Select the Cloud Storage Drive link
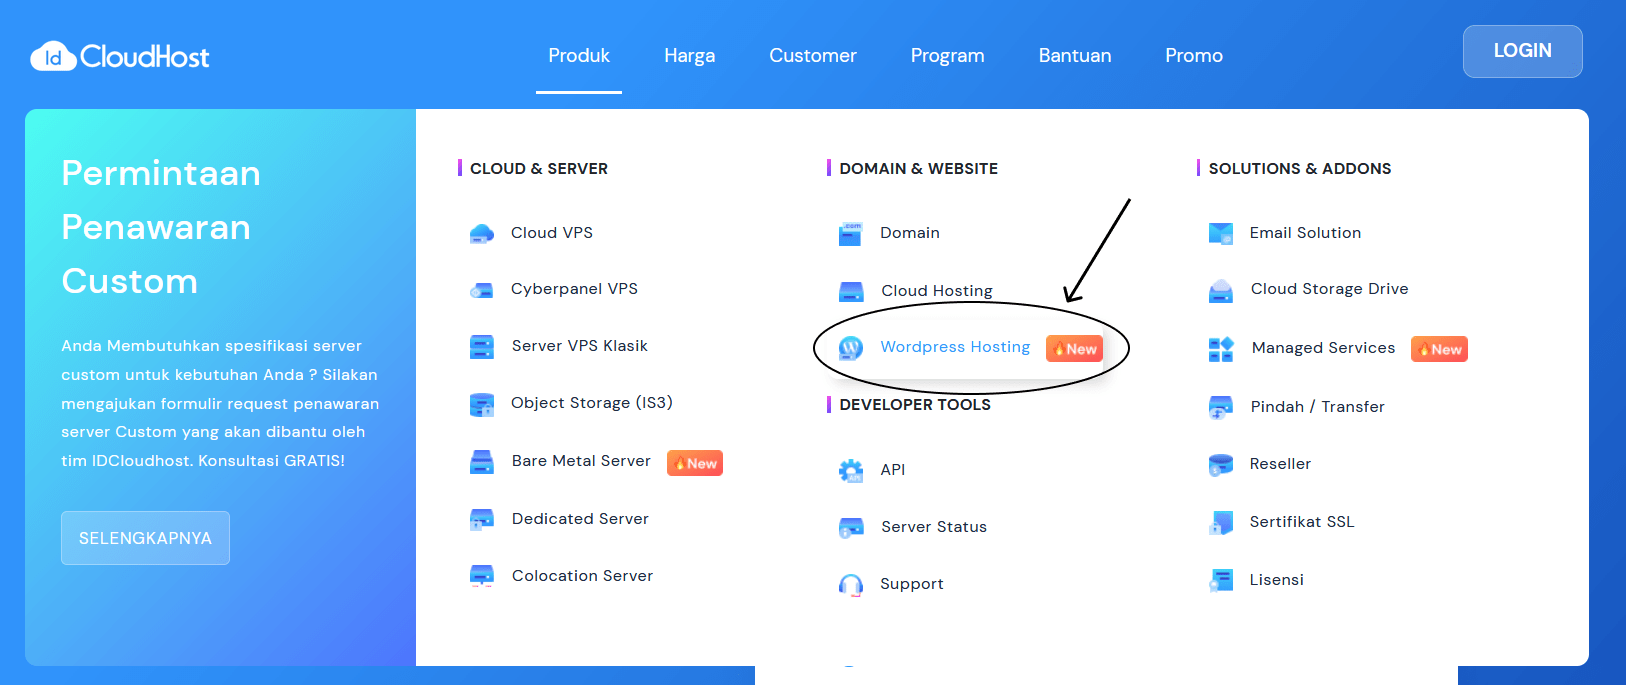This screenshot has width=1626, height=685. tap(1329, 289)
